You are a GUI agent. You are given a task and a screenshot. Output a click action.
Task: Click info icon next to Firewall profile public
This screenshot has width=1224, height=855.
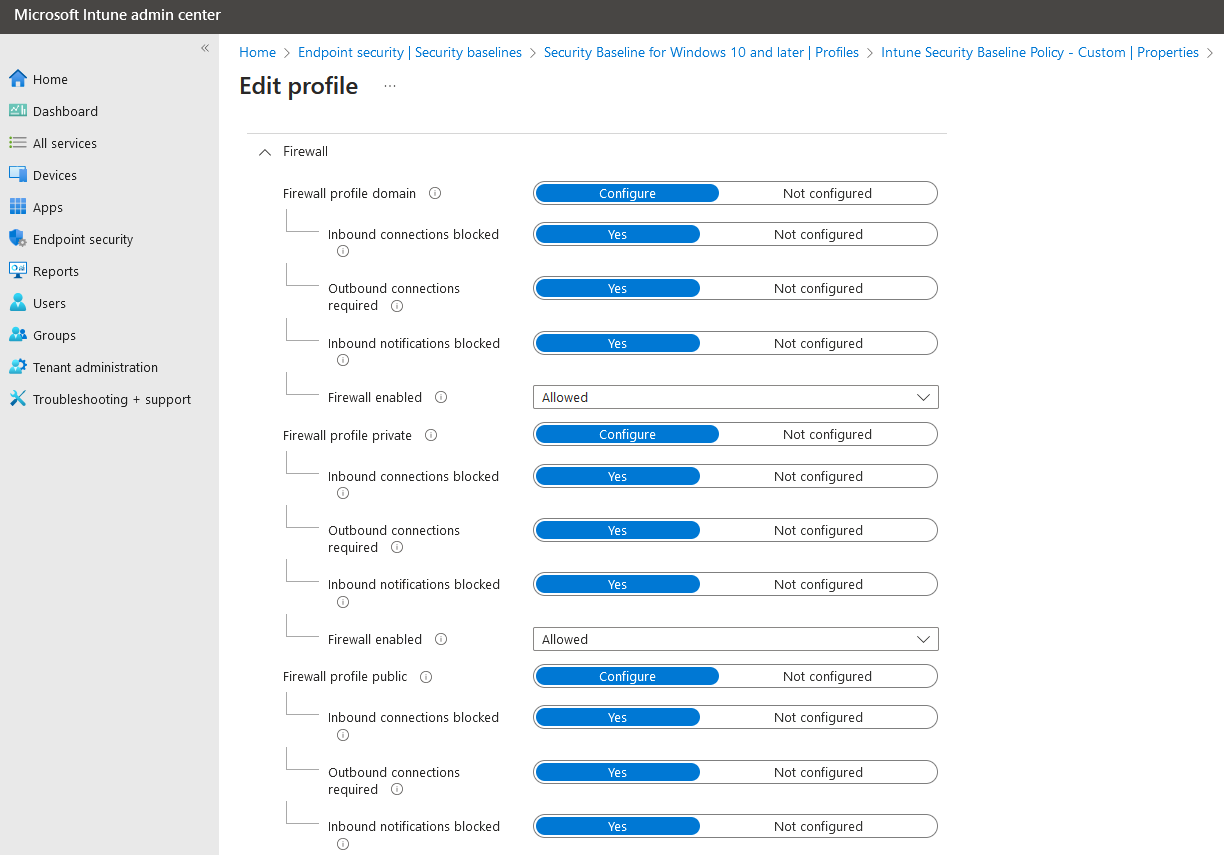coord(426,677)
